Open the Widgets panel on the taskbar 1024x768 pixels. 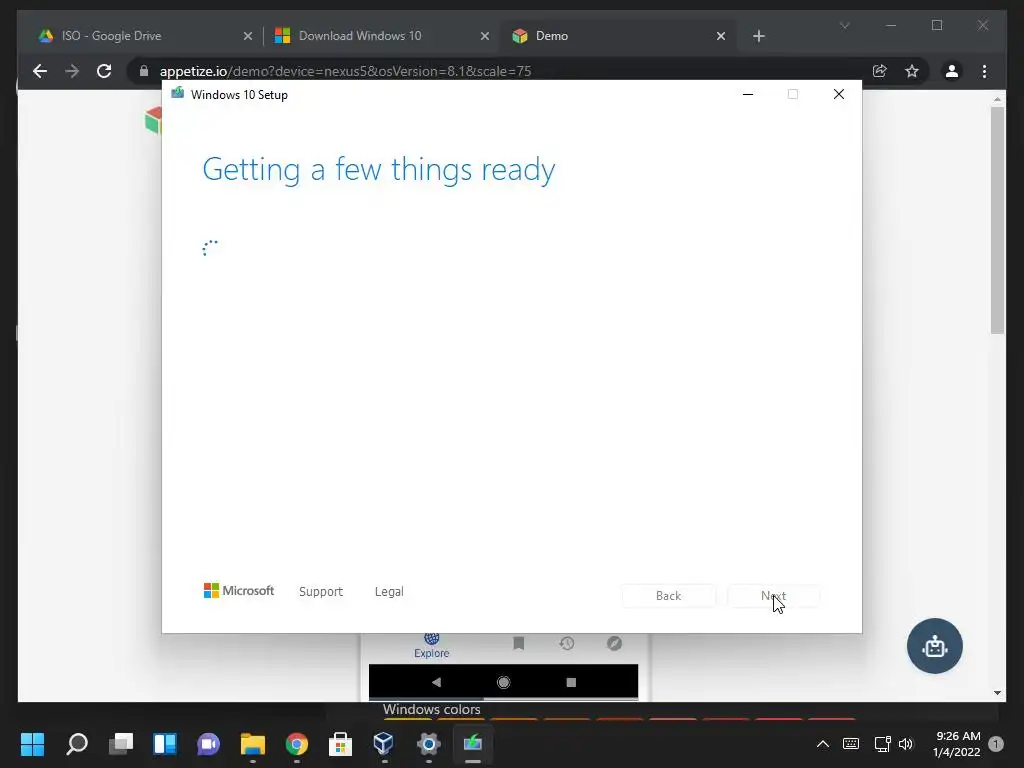165,744
